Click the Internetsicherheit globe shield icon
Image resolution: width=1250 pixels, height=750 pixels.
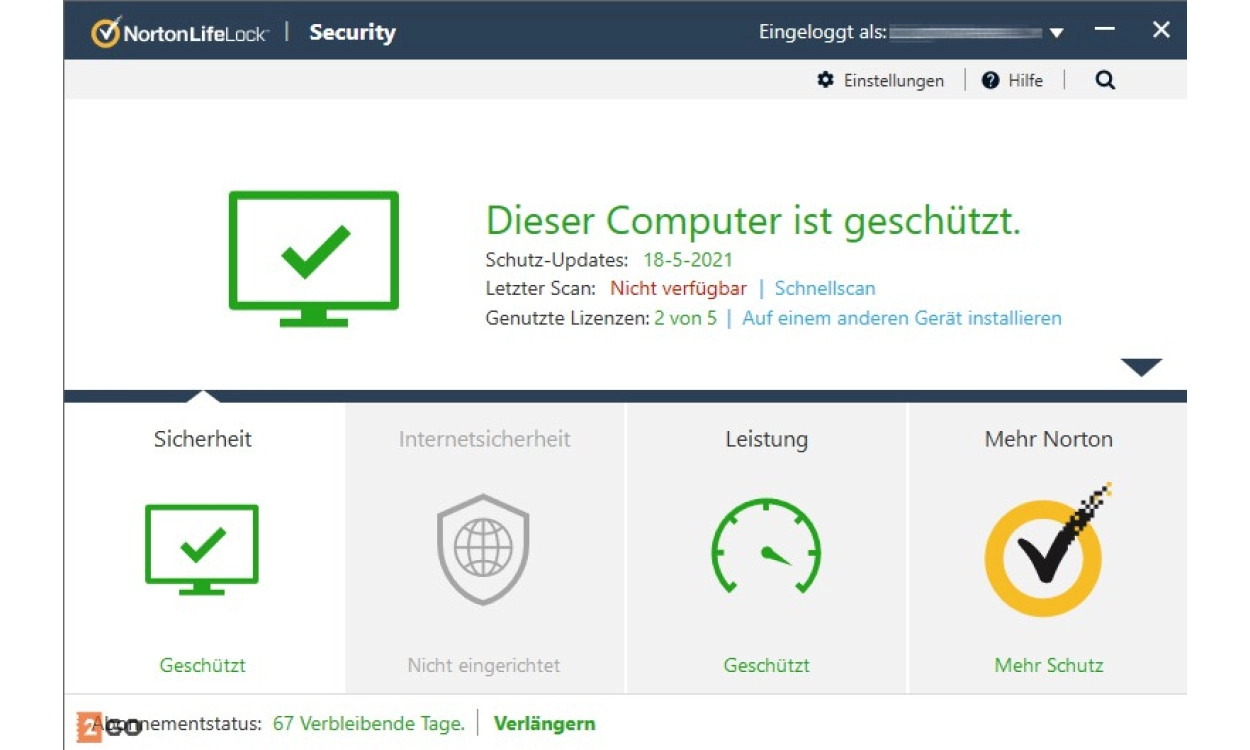[483, 549]
